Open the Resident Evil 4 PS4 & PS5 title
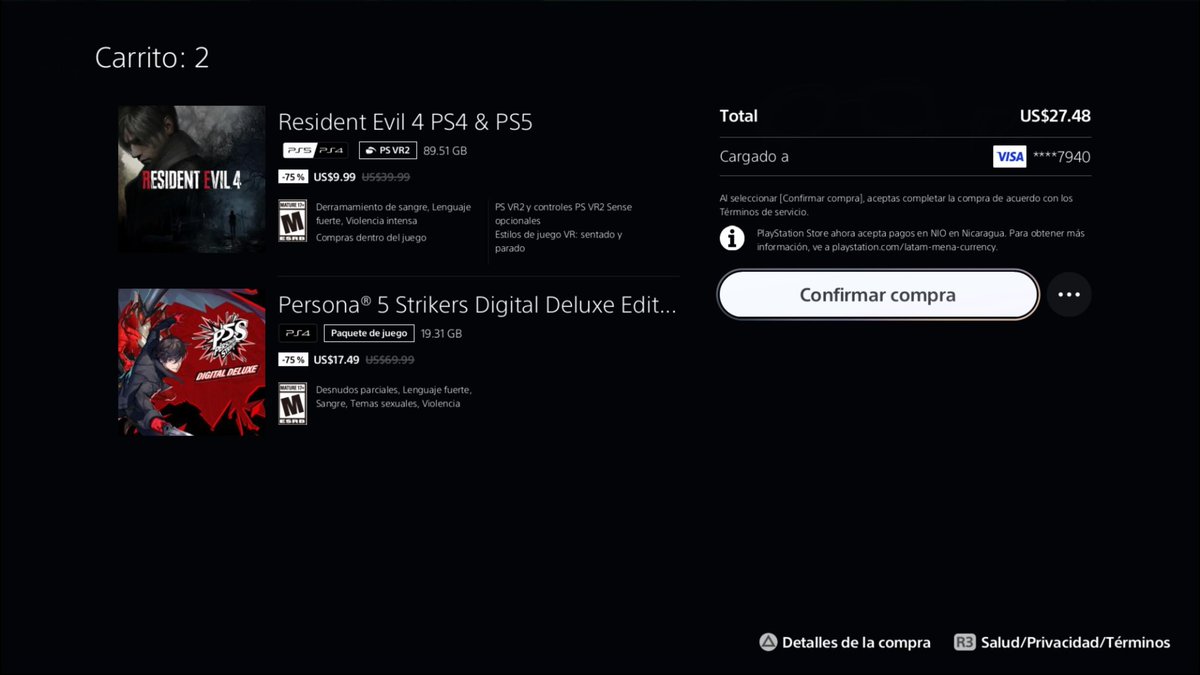The width and height of the screenshot is (1200, 675). click(405, 122)
